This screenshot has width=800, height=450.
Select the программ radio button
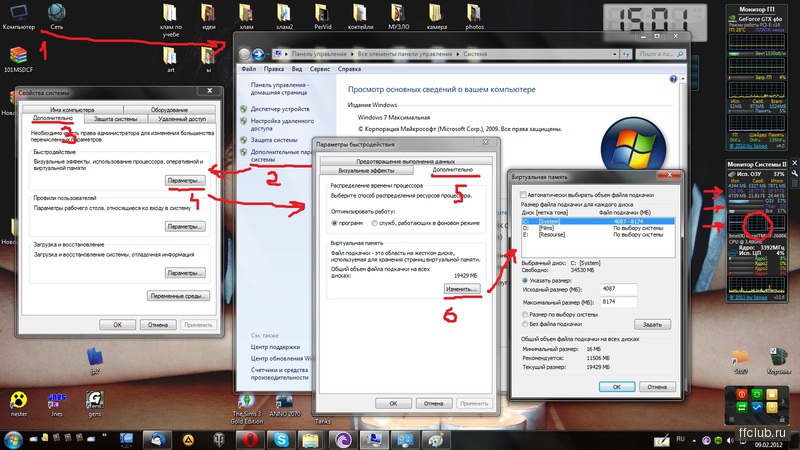[x=334, y=223]
